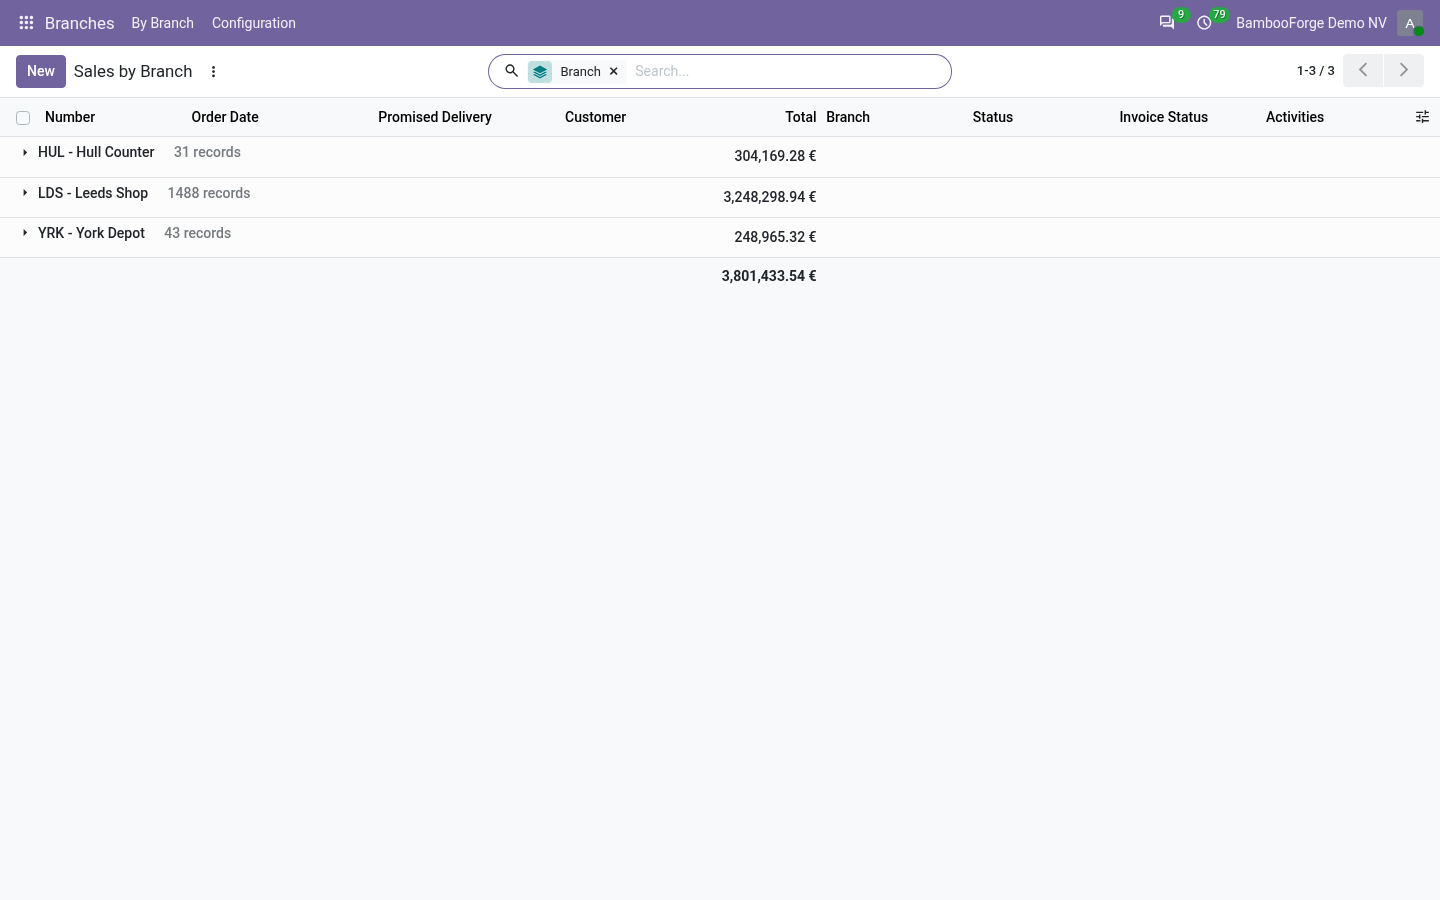Screen dimensions: 1440x900
Task: Open the conversations messages icon
Action: click(x=1166, y=22)
